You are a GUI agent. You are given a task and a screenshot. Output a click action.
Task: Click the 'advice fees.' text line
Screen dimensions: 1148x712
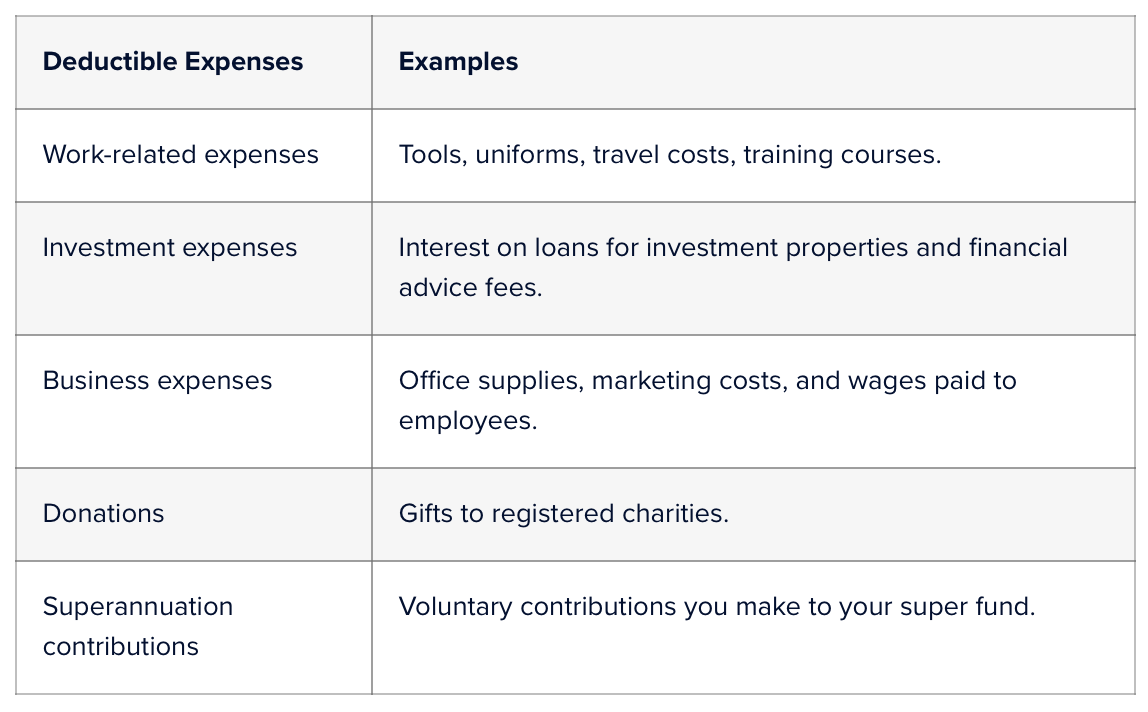tap(470, 288)
